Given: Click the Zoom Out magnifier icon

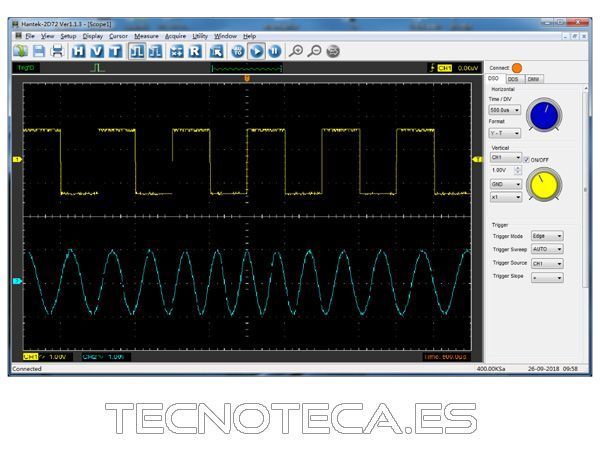Looking at the screenshot, I should coord(315,51).
